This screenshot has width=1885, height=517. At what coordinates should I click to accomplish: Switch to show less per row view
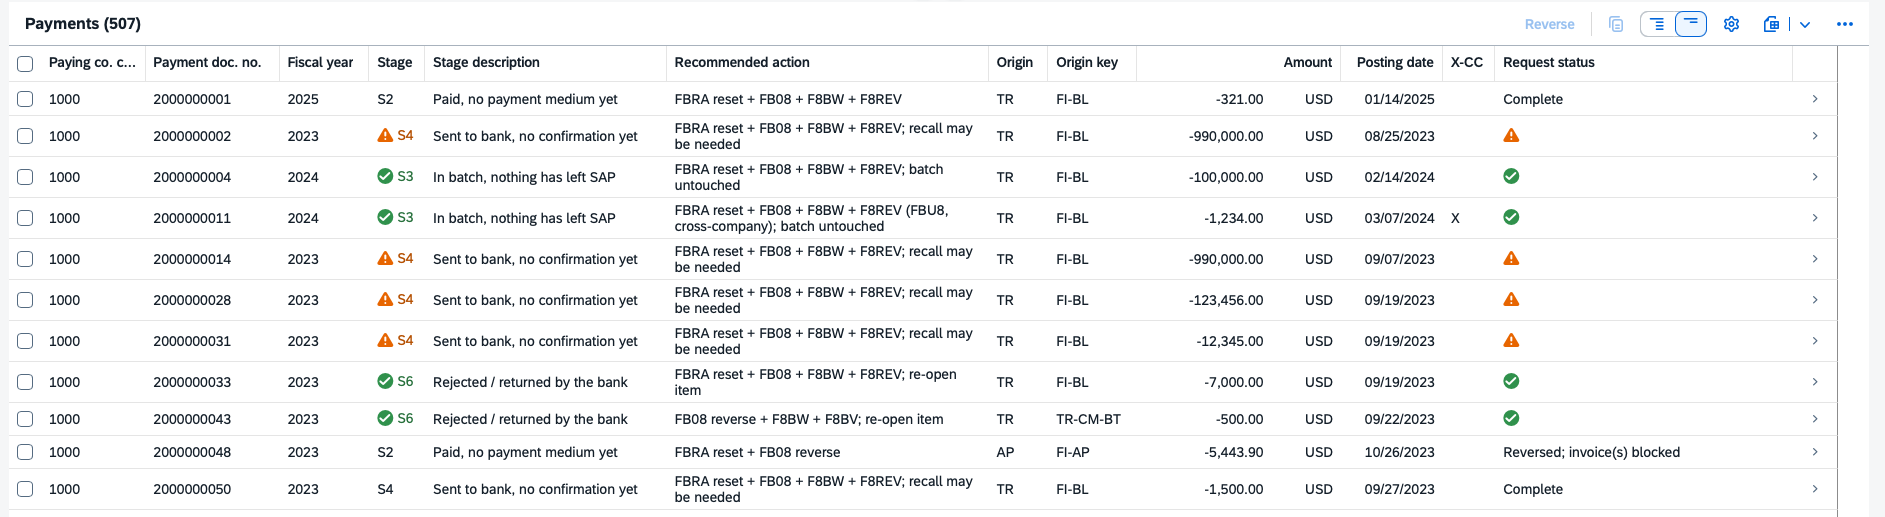[1691, 24]
